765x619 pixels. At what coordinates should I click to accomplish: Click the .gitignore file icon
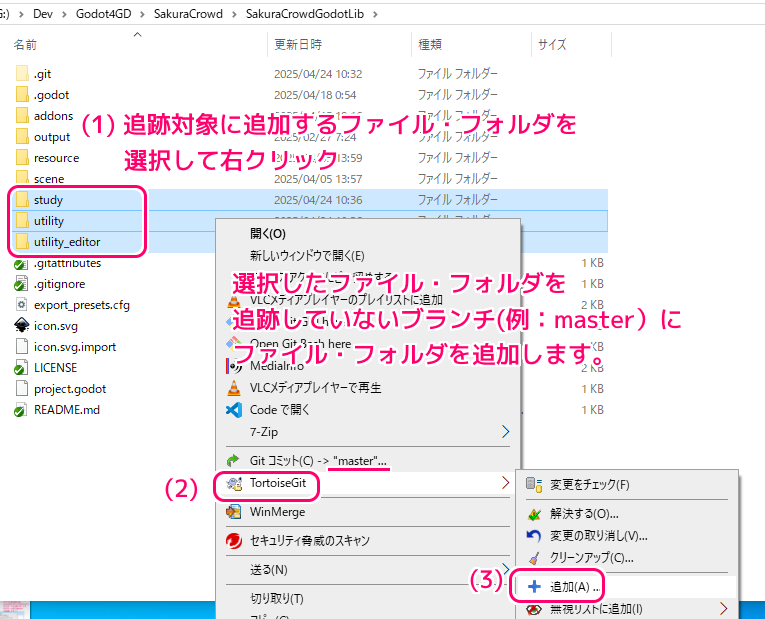21,284
